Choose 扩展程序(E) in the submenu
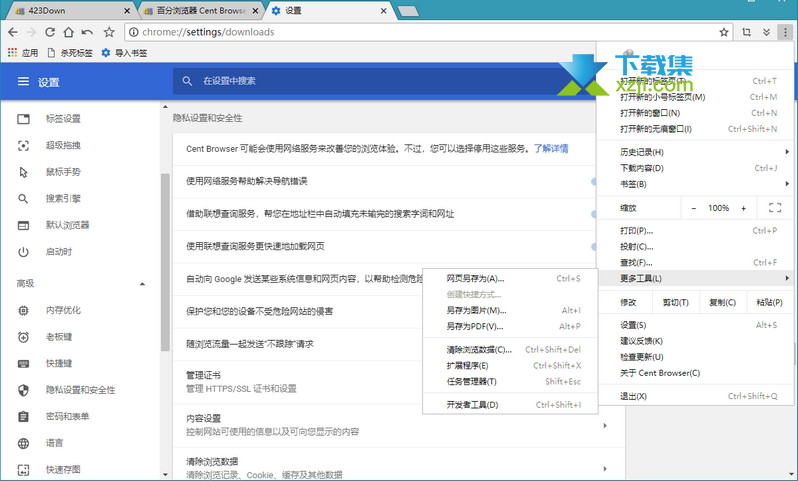The width and height of the screenshot is (798, 481). coord(510,365)
